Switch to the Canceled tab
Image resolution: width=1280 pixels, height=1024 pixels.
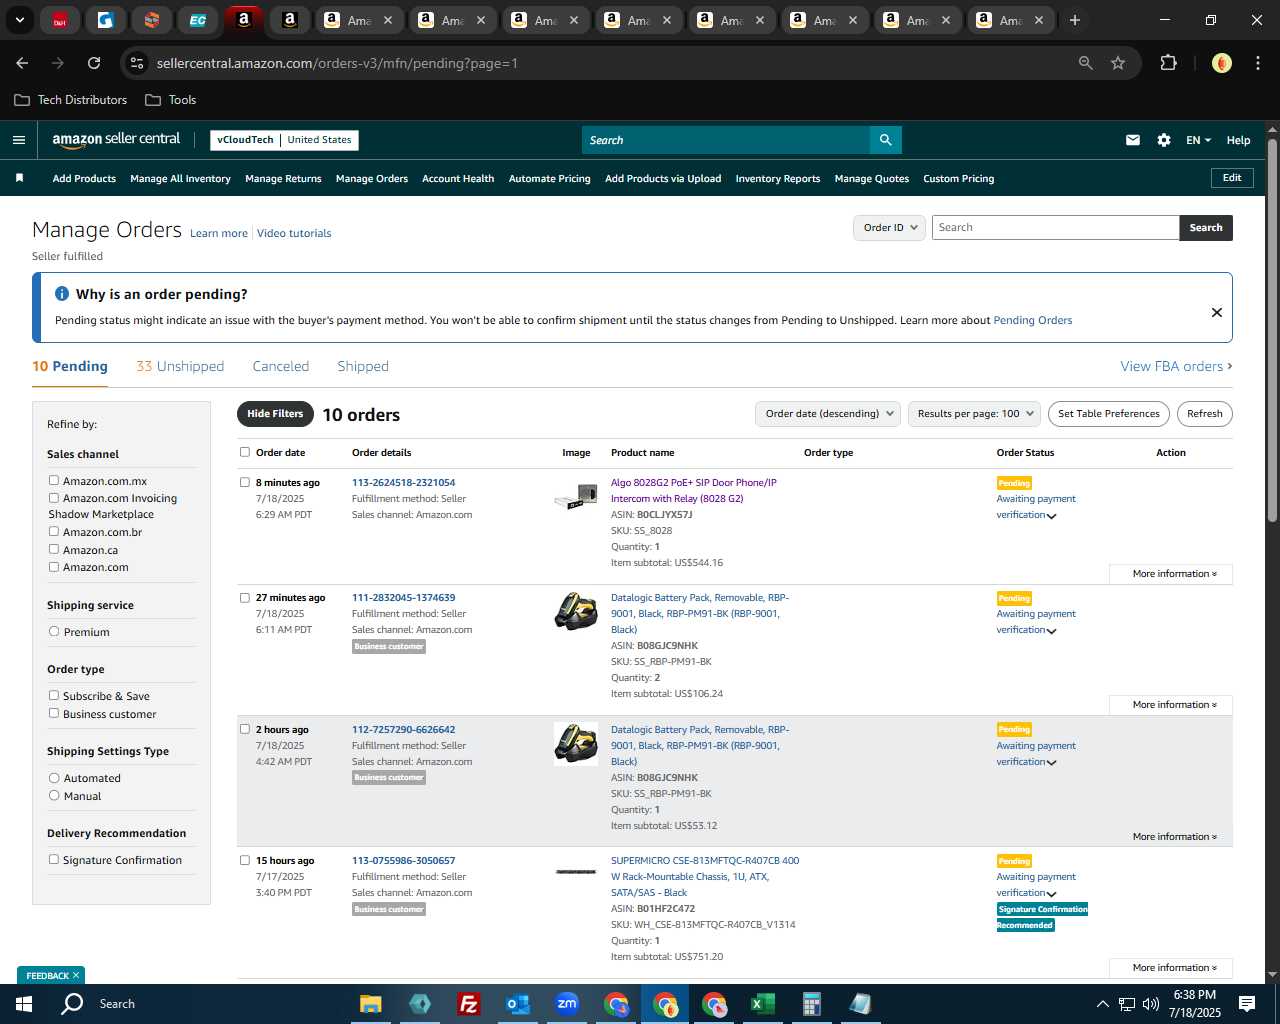point(281,366)
